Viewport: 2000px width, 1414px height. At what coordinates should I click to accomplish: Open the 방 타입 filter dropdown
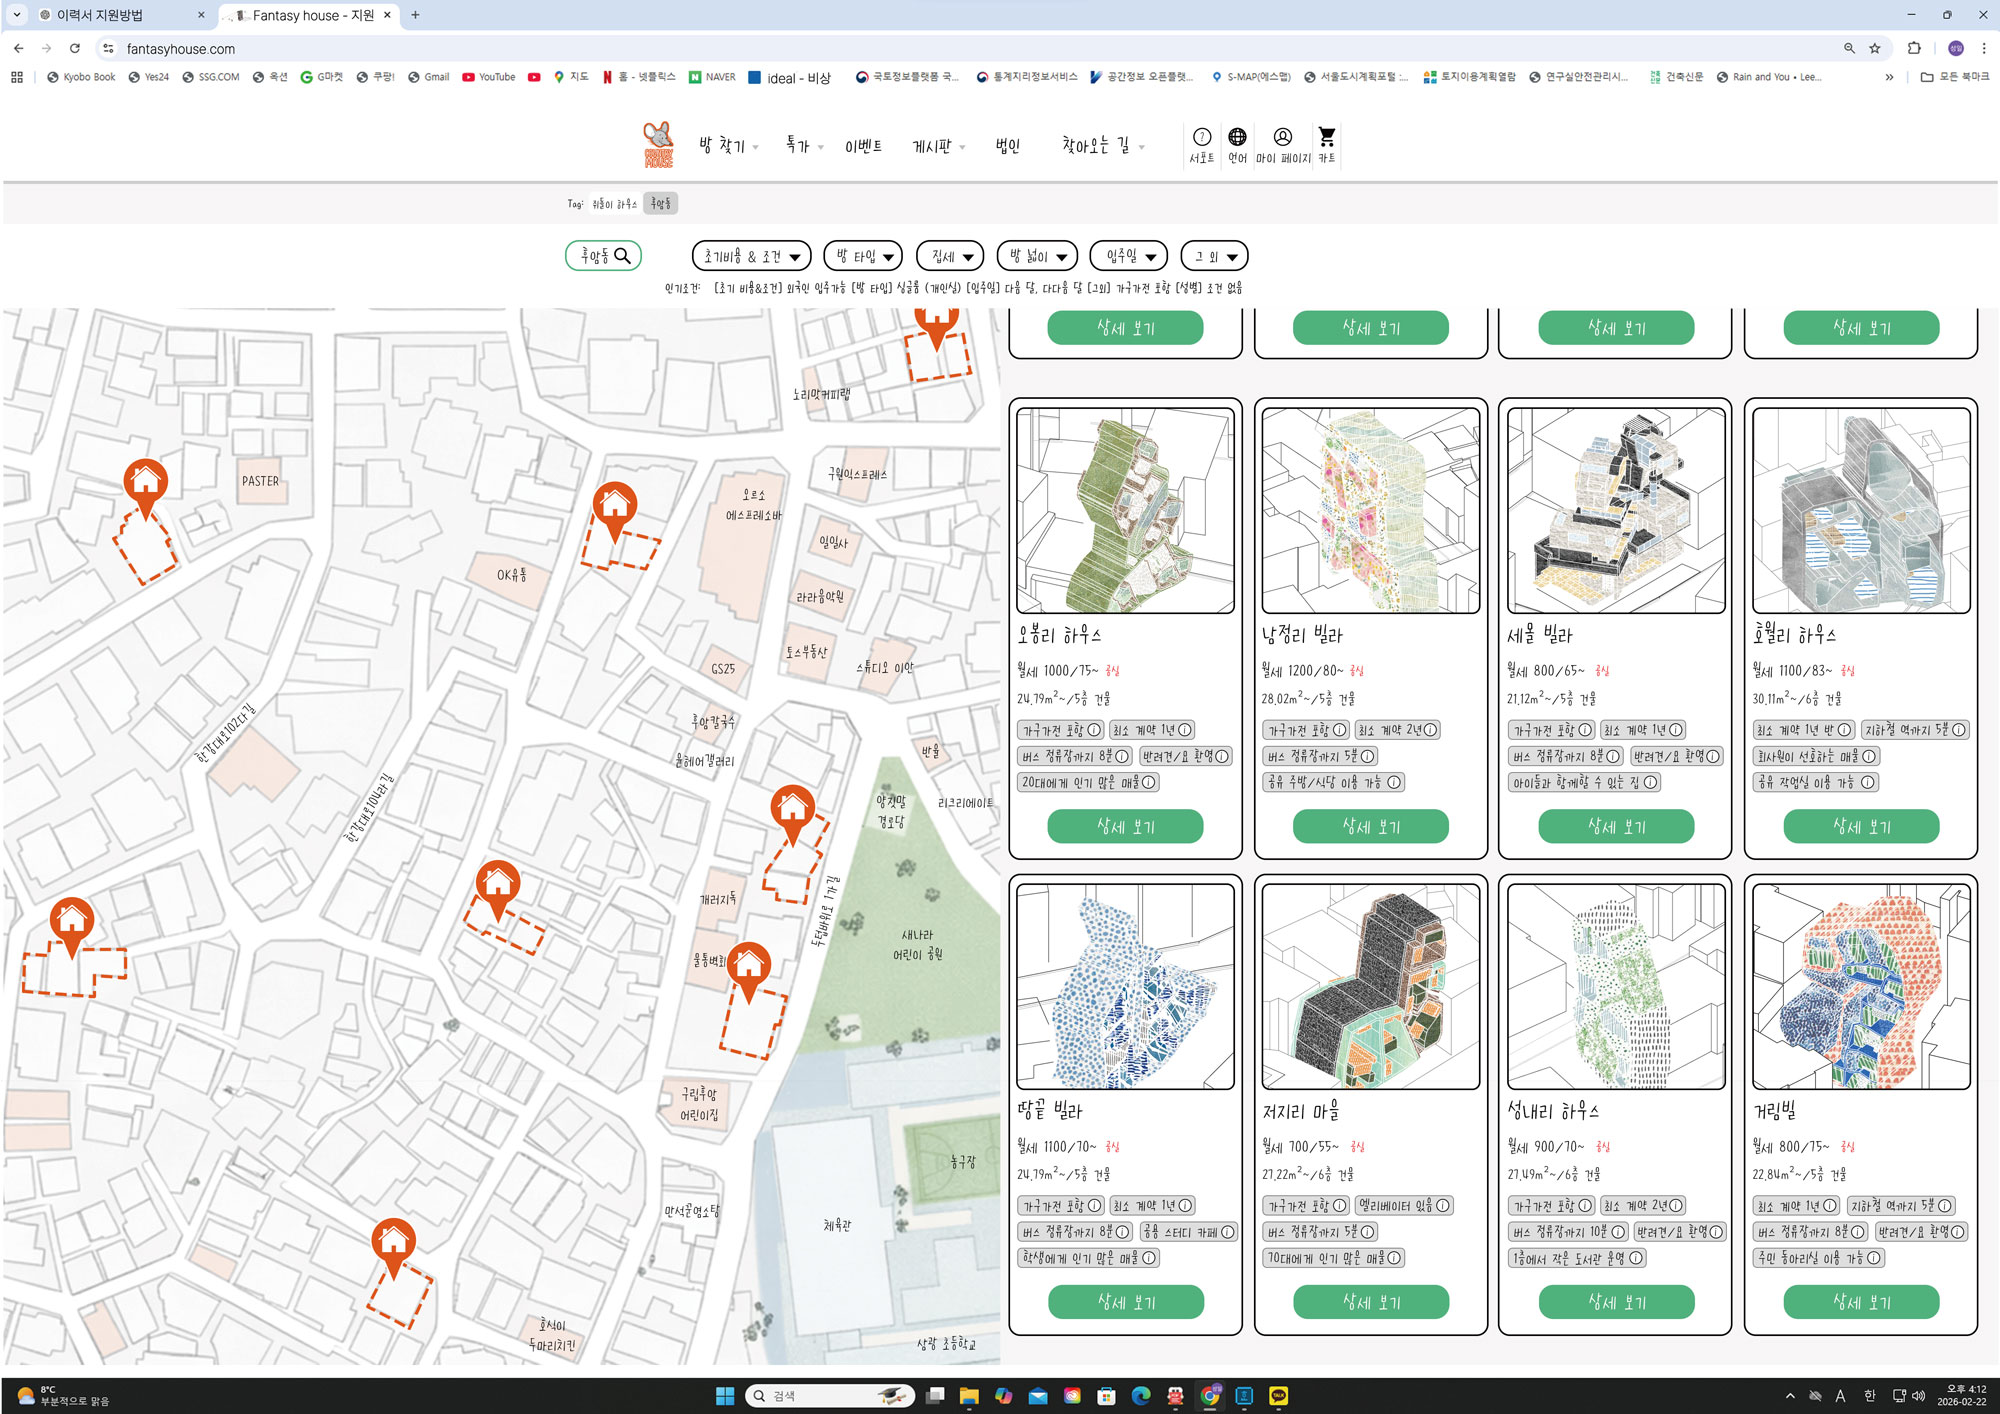pos(863,257)
